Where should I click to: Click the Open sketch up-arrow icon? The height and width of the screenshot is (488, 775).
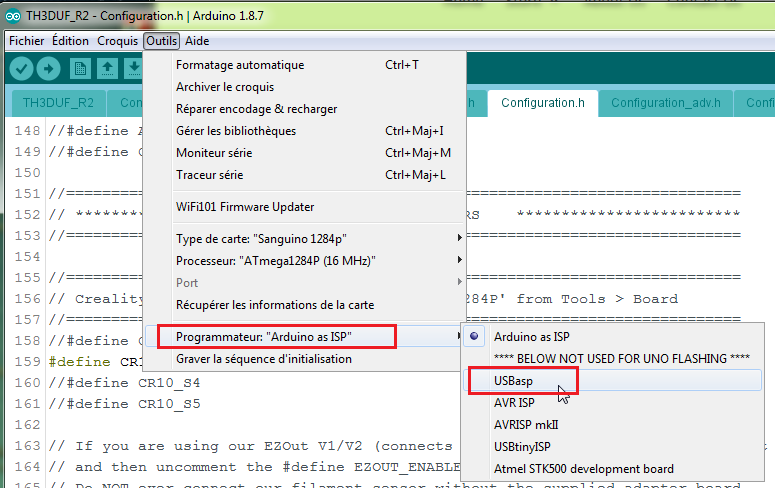coord(107,68)
